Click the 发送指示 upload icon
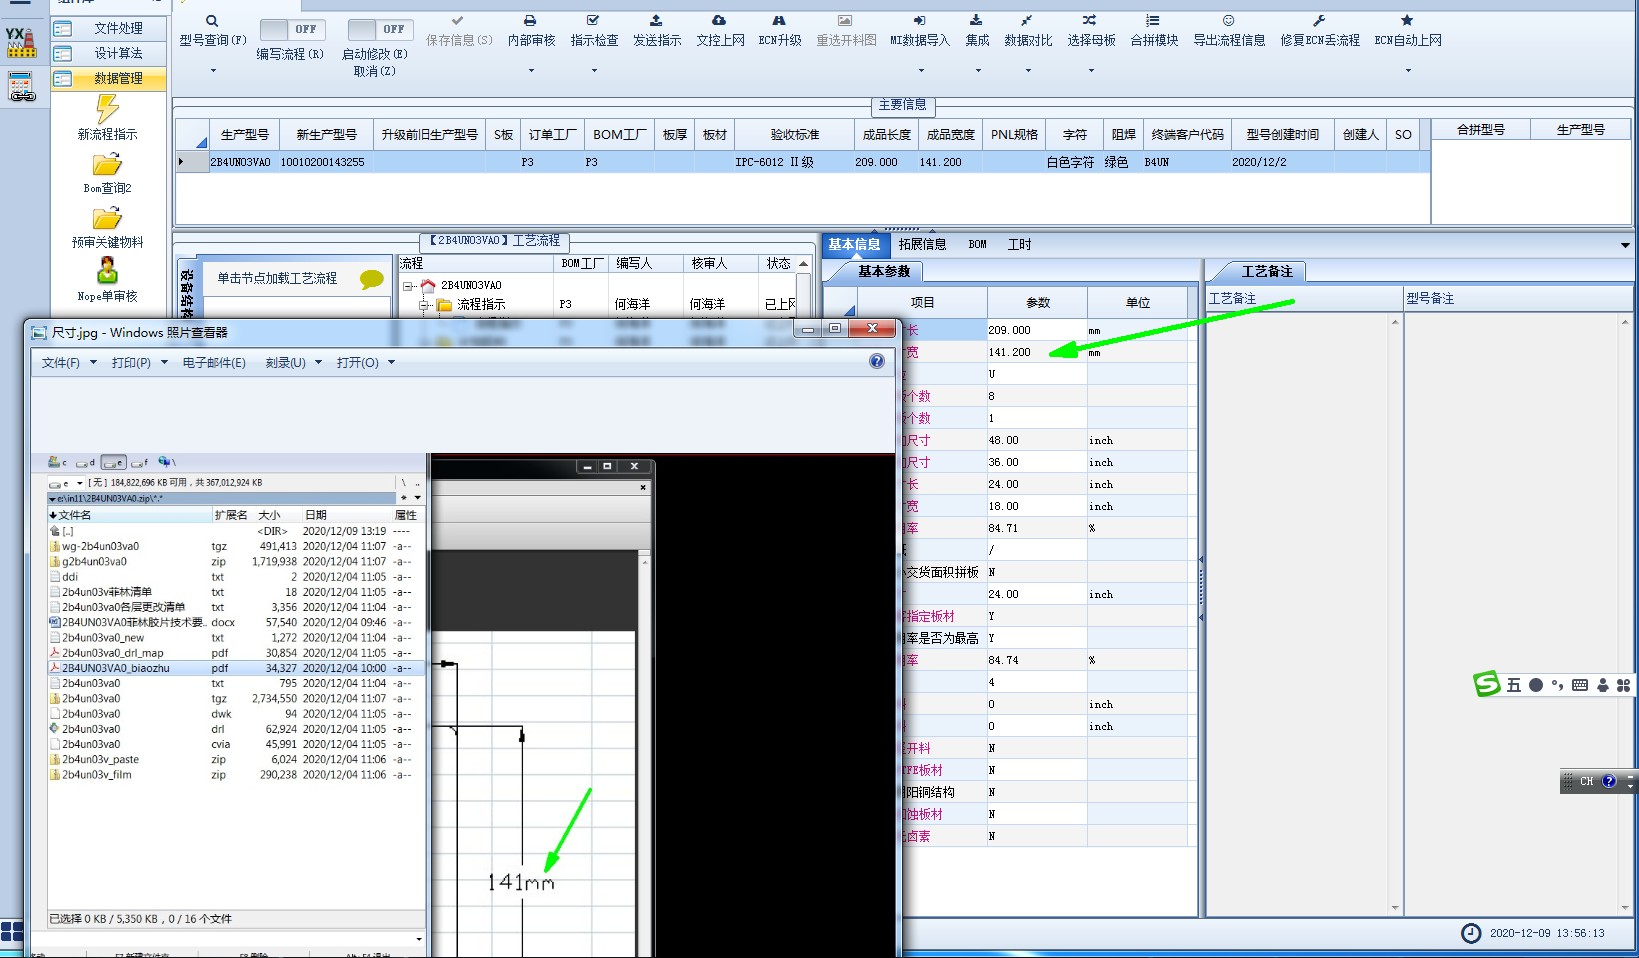Screen dimensions: 1639x958 pyautogui.click(x=656, y=21)
